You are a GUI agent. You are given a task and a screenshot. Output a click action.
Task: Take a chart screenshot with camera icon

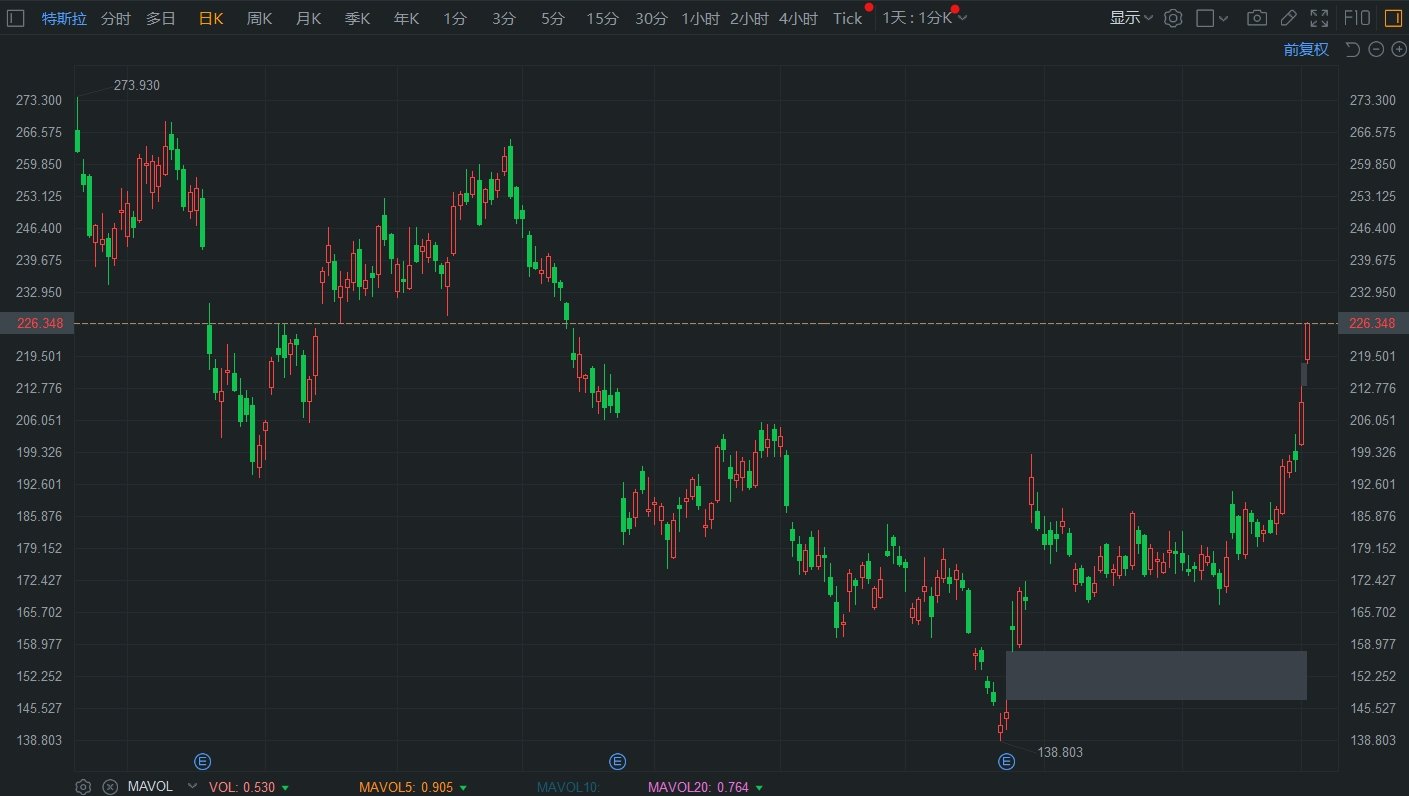coord(1257,18)
